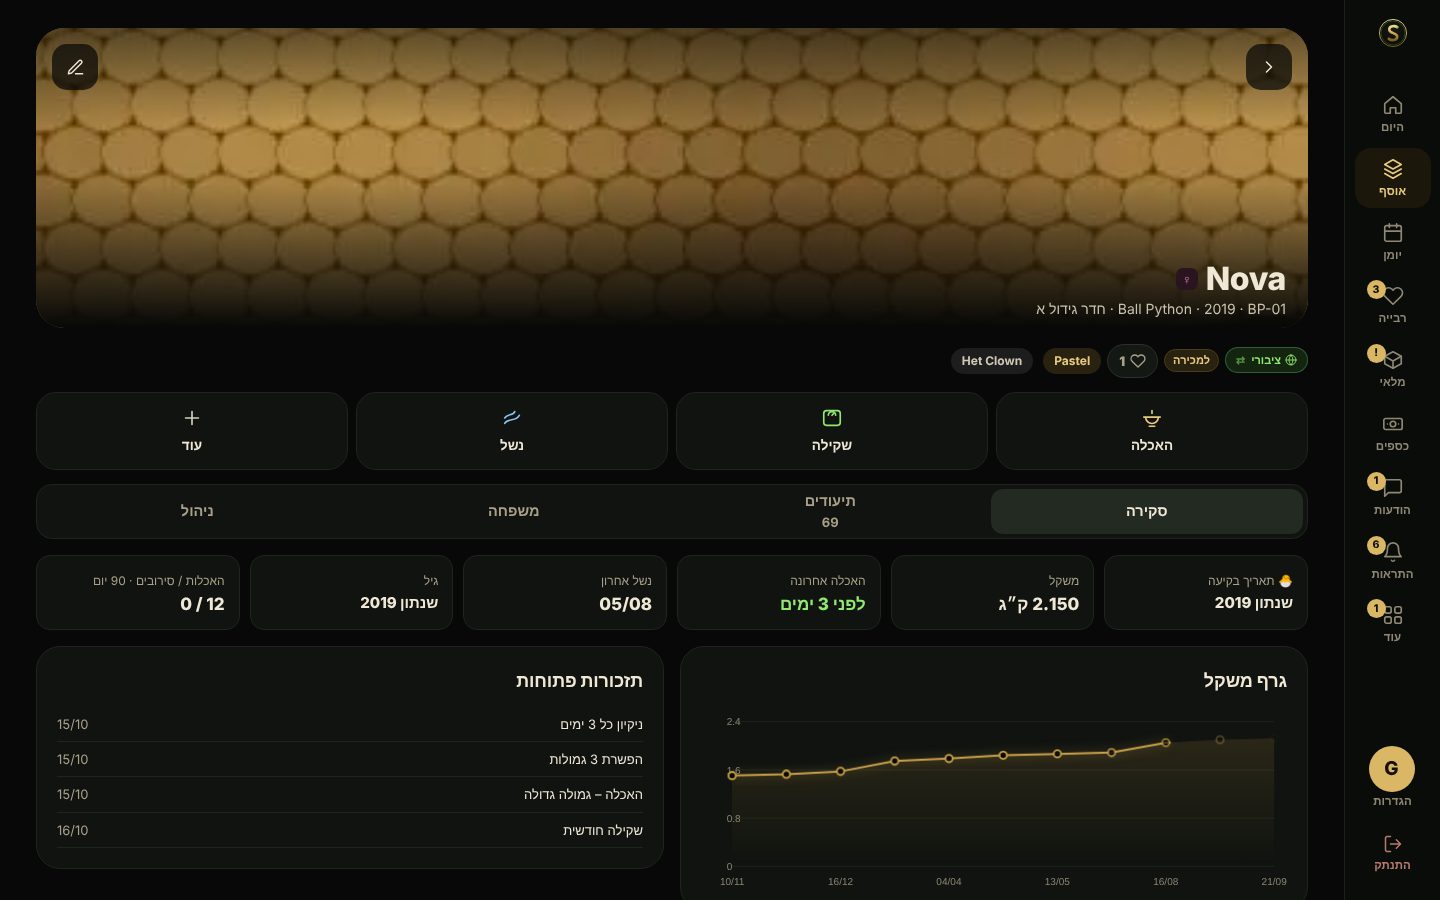Screen dimensions: 1440x900
Task: Toggle the for-sale למכירה badge
Action: (x=1191, y=360)
